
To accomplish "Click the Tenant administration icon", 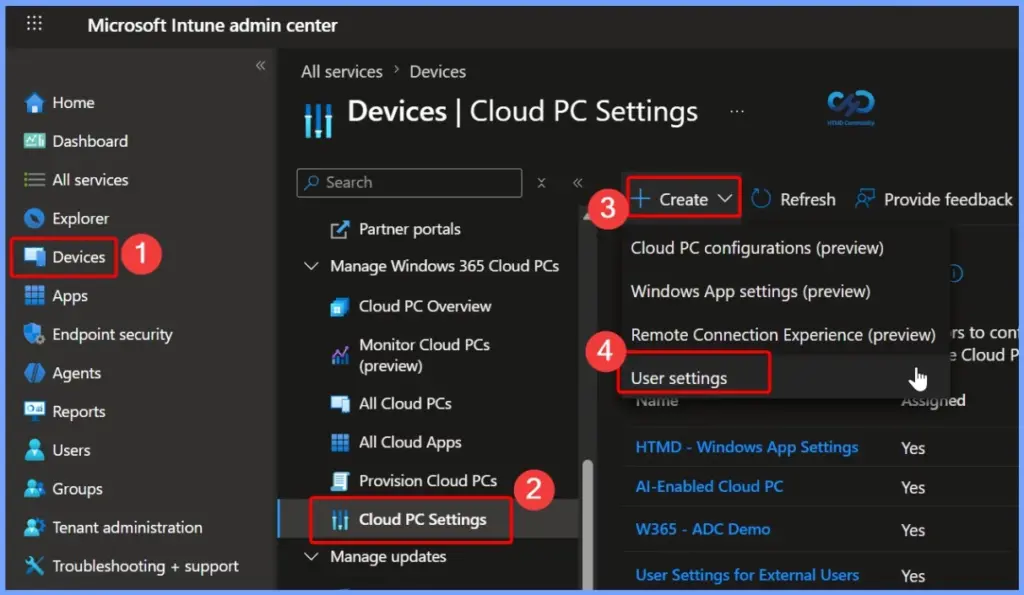I will pyautogui.click(x=34, y=527).
